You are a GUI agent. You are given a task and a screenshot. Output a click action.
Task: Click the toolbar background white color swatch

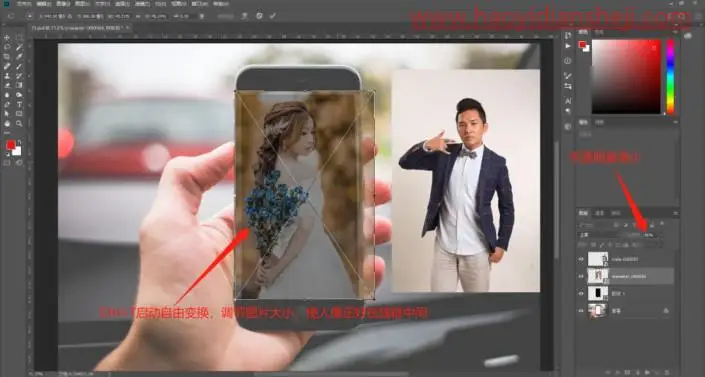(x=17, y=151)
